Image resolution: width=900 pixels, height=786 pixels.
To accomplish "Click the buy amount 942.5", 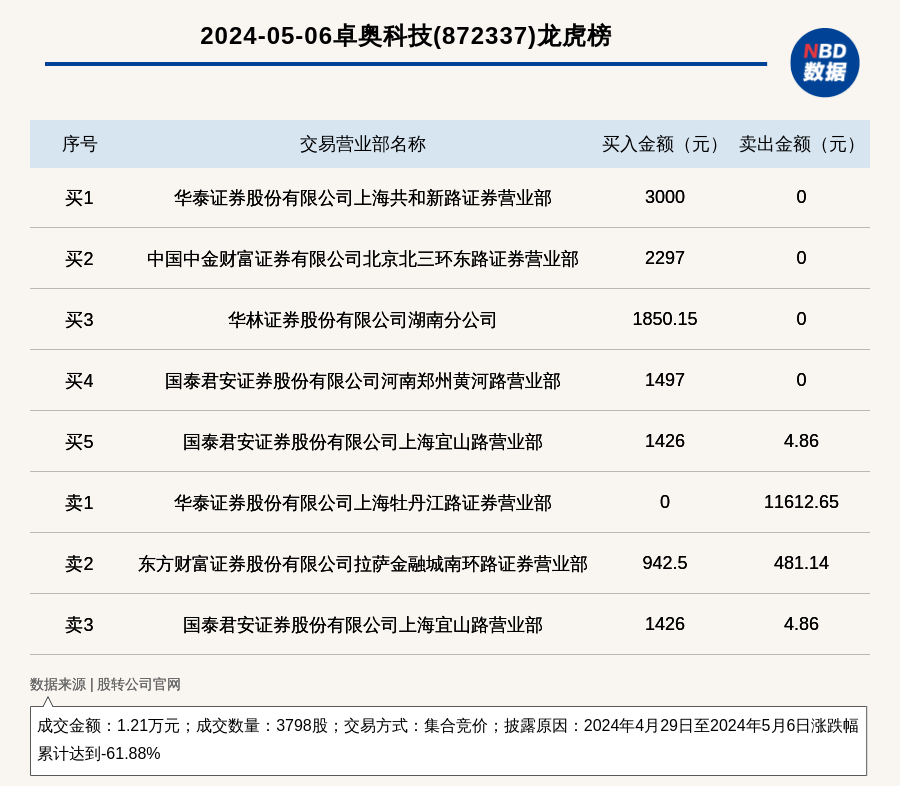I will [x=665, y=562].
